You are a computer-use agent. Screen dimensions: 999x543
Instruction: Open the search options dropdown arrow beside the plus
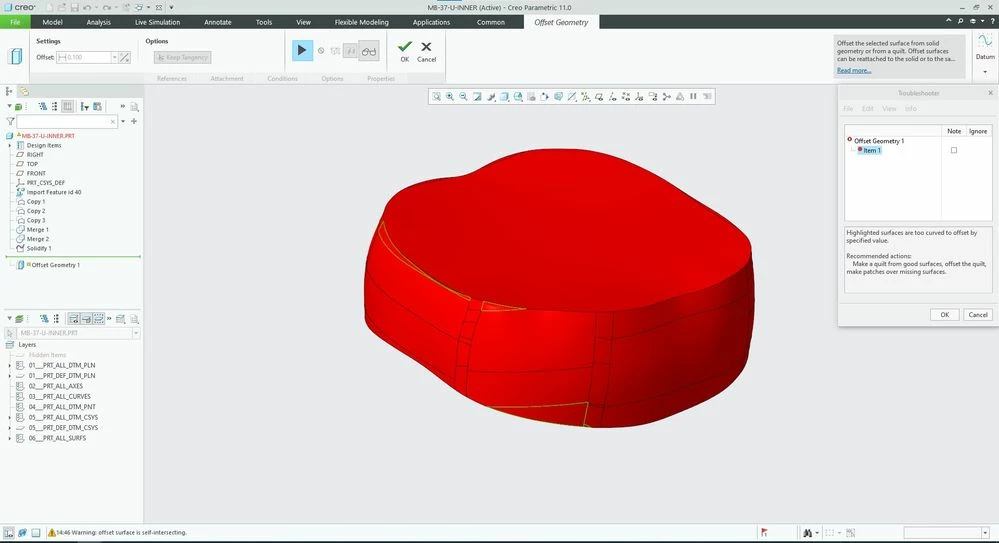(x=123, y=121)
